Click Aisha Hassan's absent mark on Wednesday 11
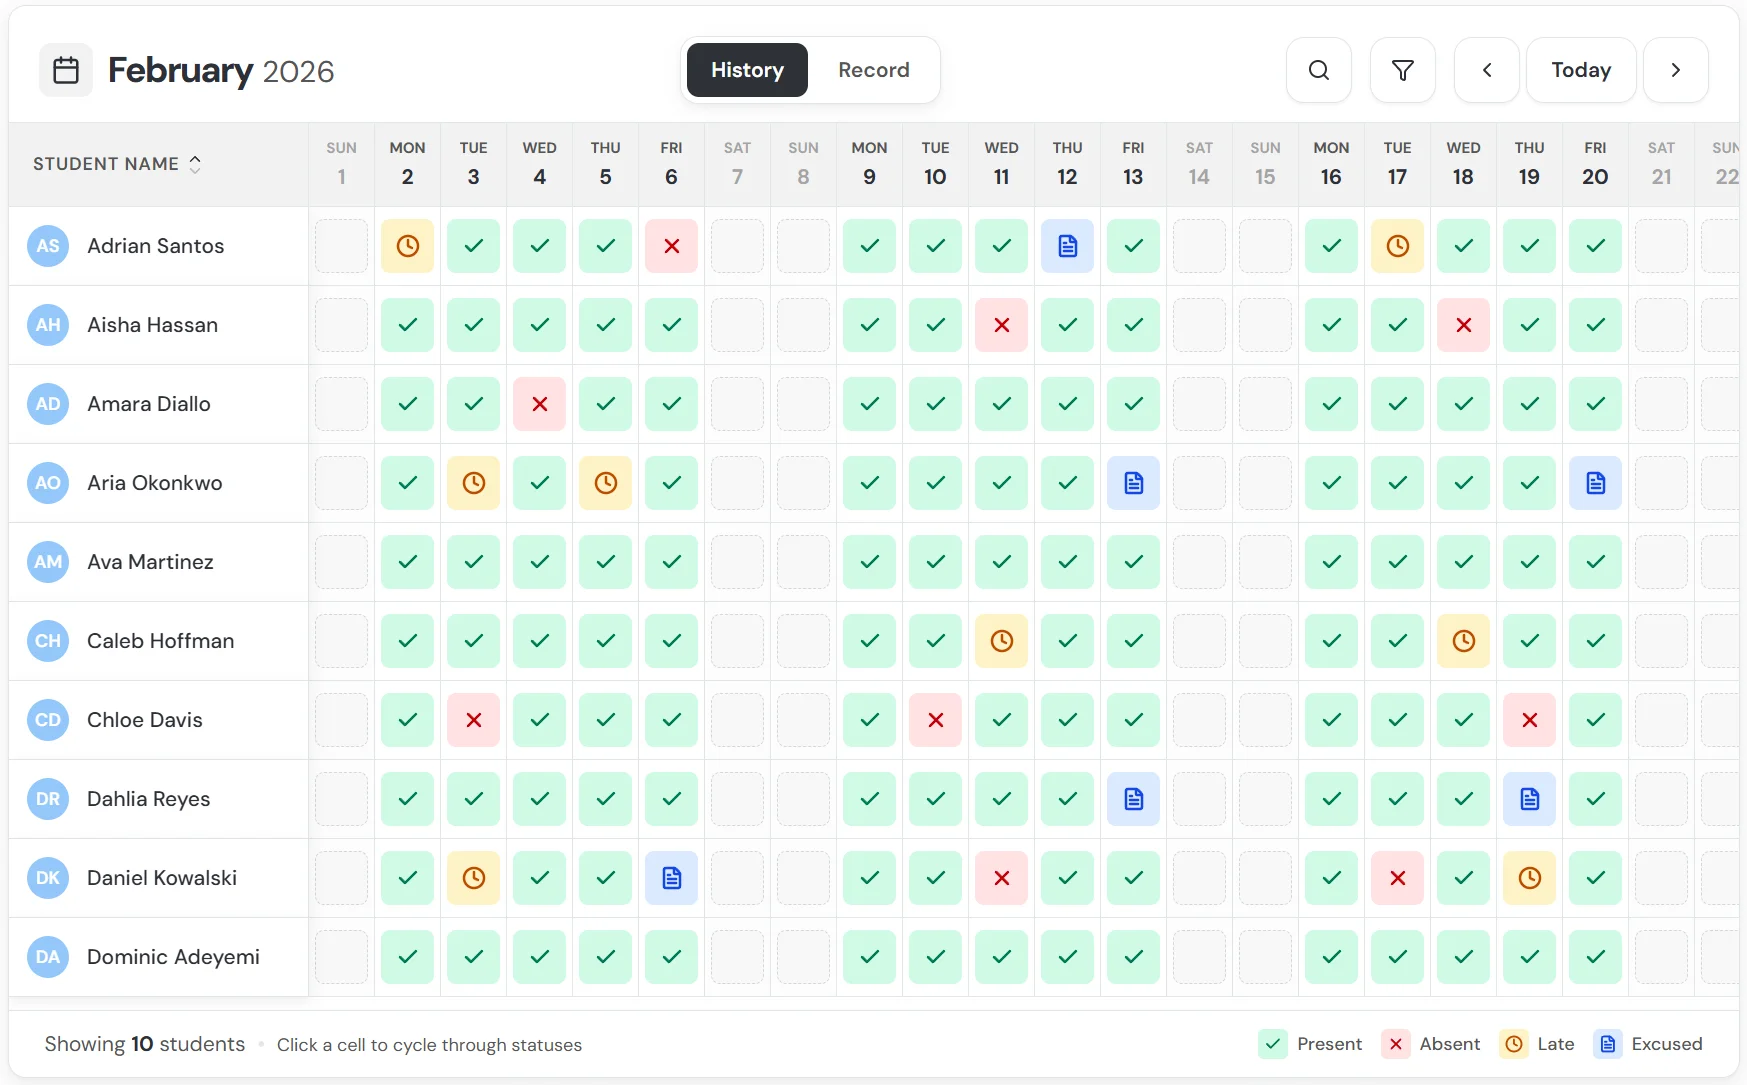The width and height of the screenshot is (1747, 1085). 1001,325
